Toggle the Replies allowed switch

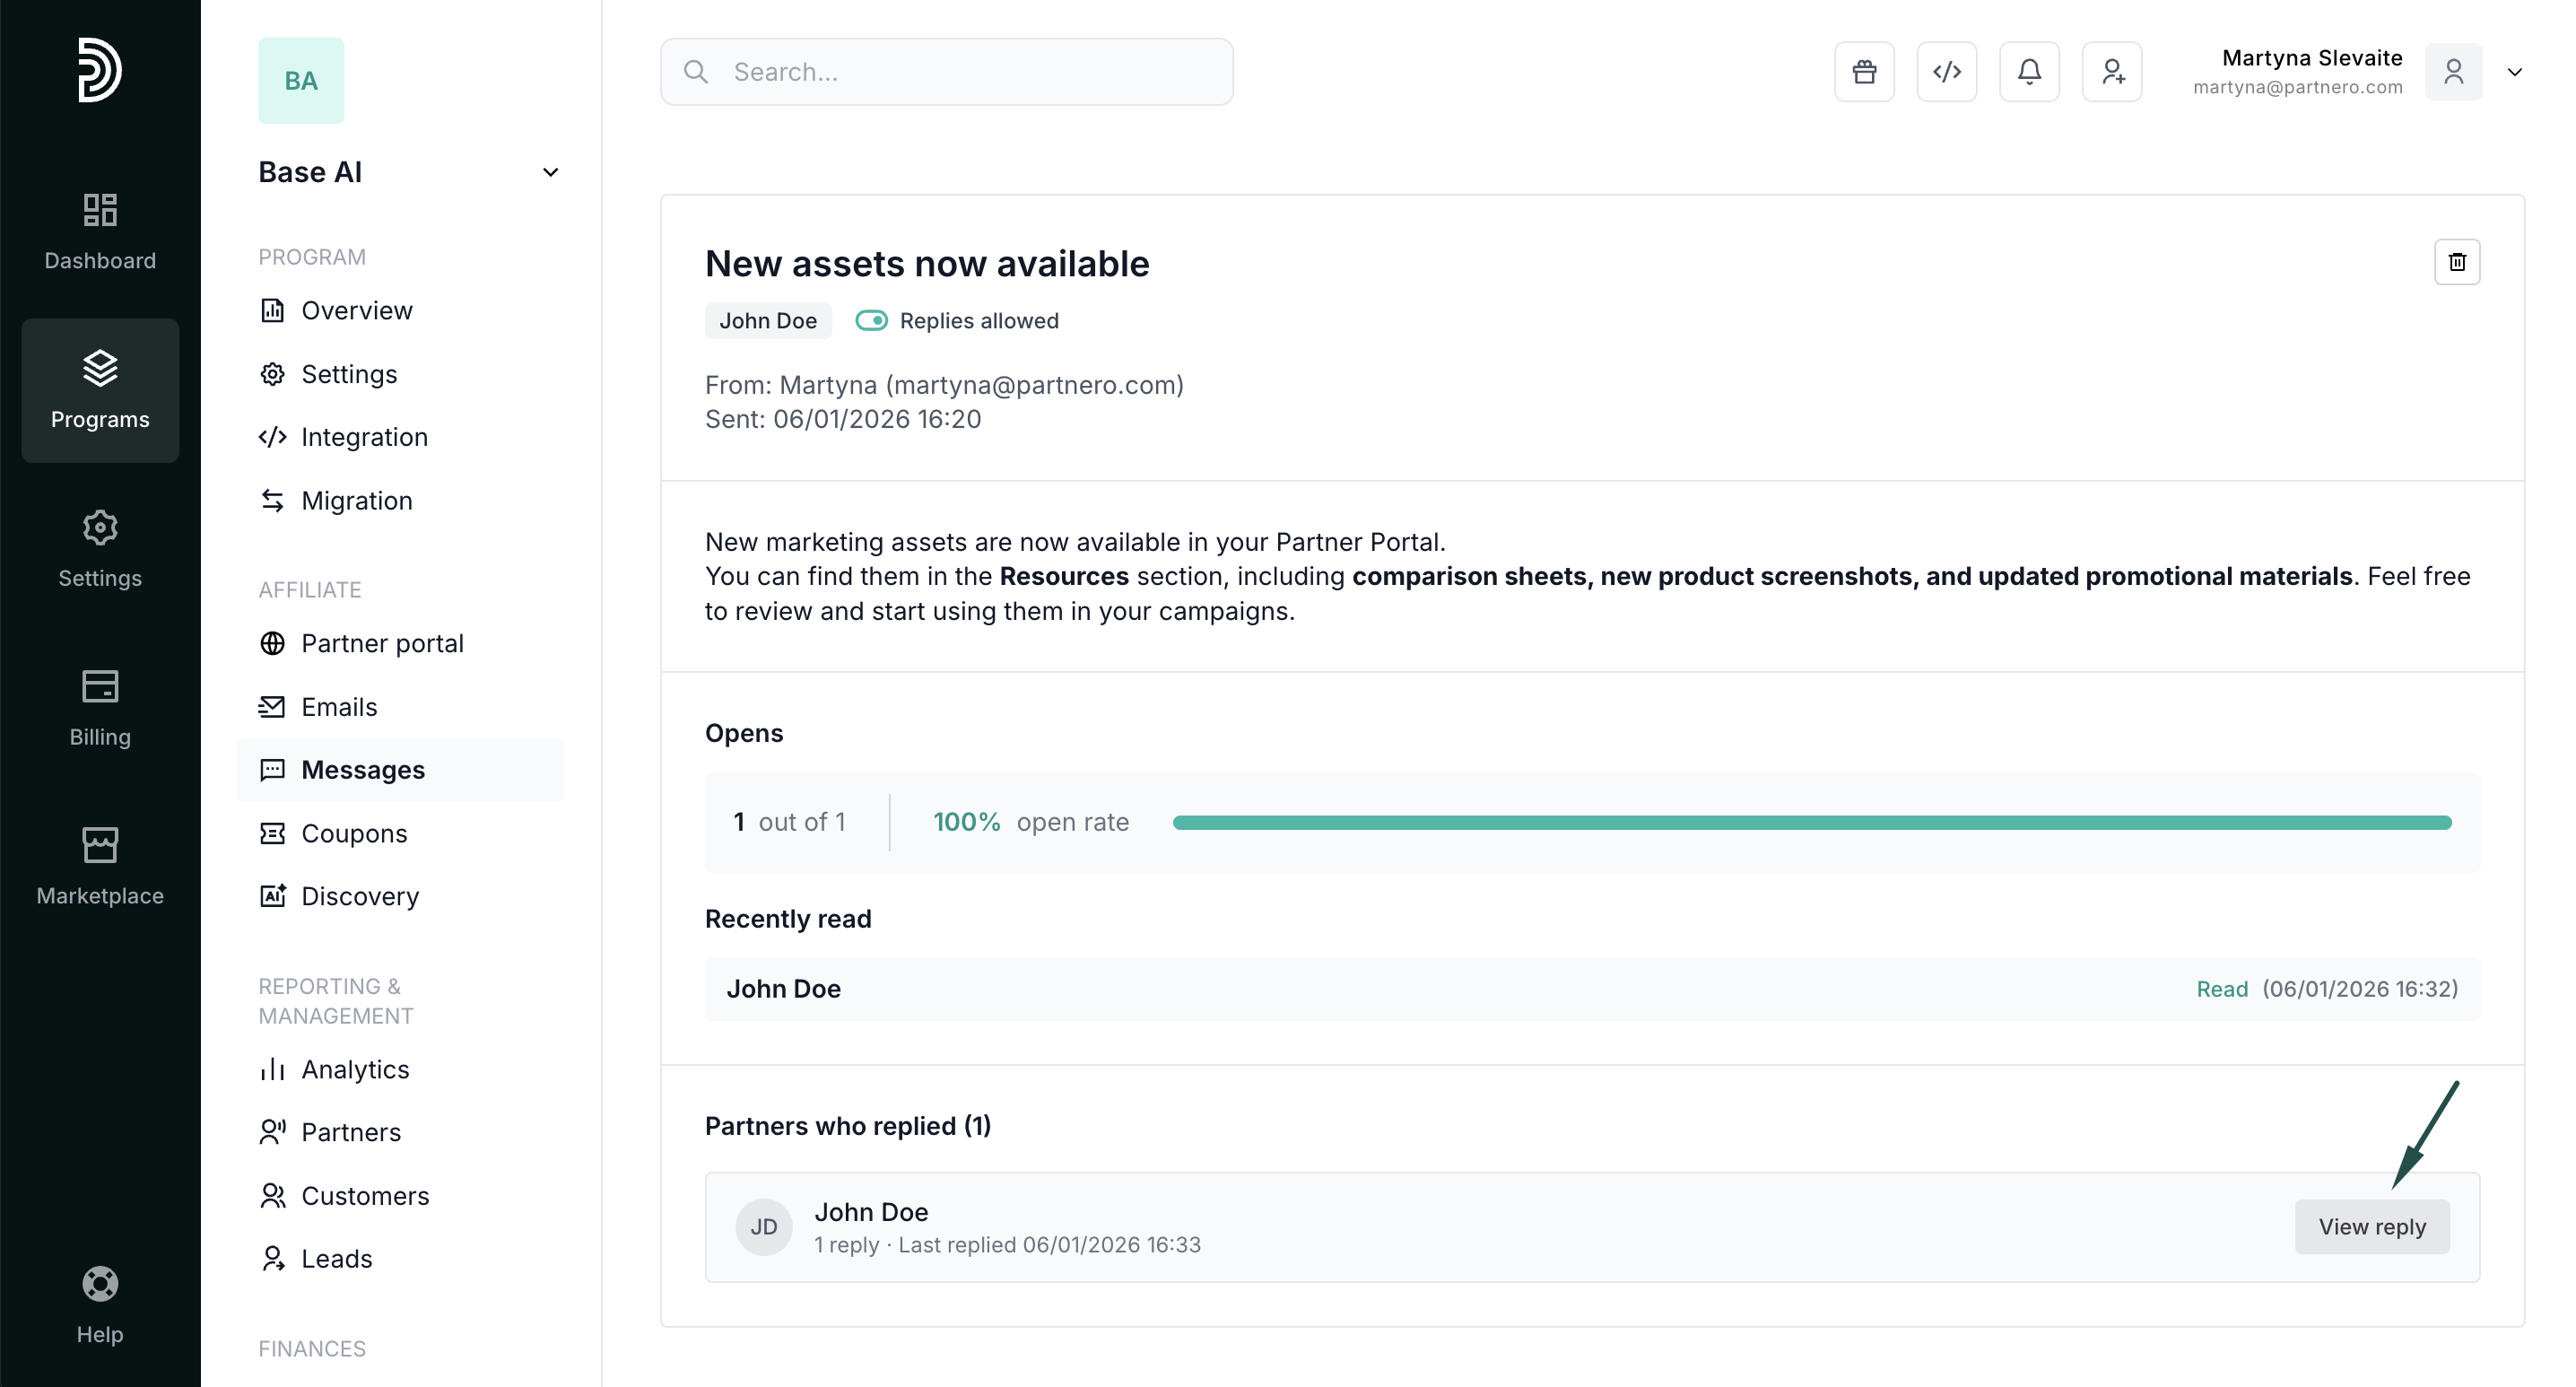[871, 321]
